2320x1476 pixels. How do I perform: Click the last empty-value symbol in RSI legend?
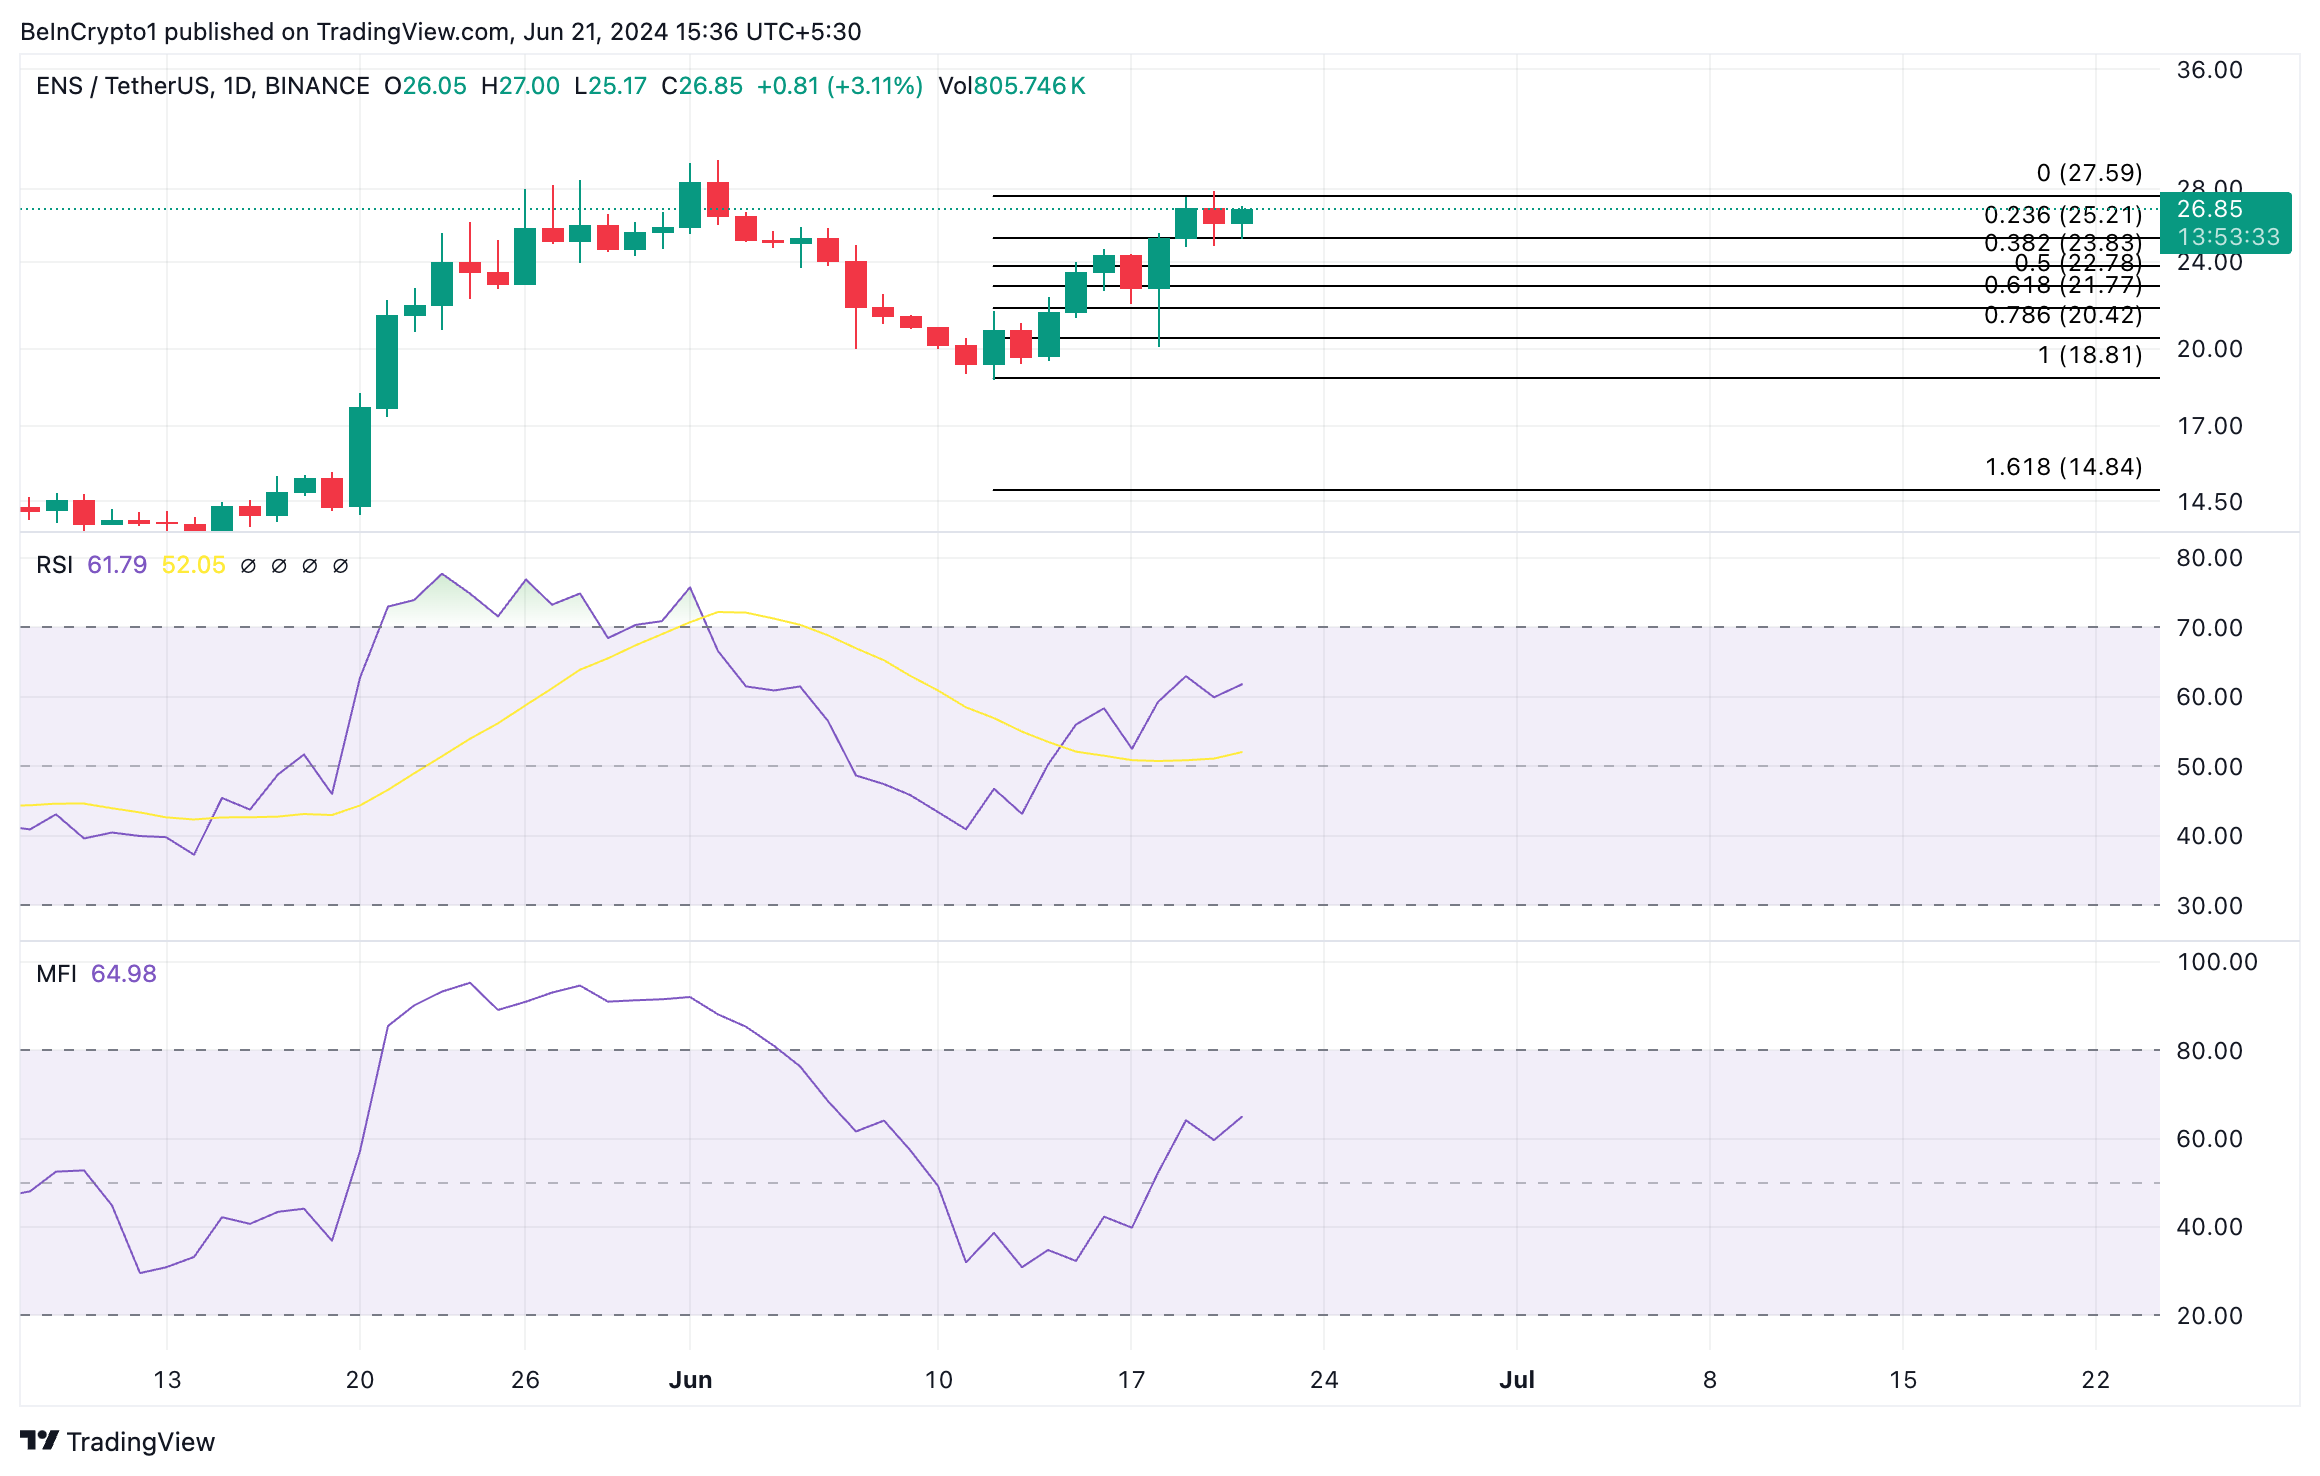point(340,566)
